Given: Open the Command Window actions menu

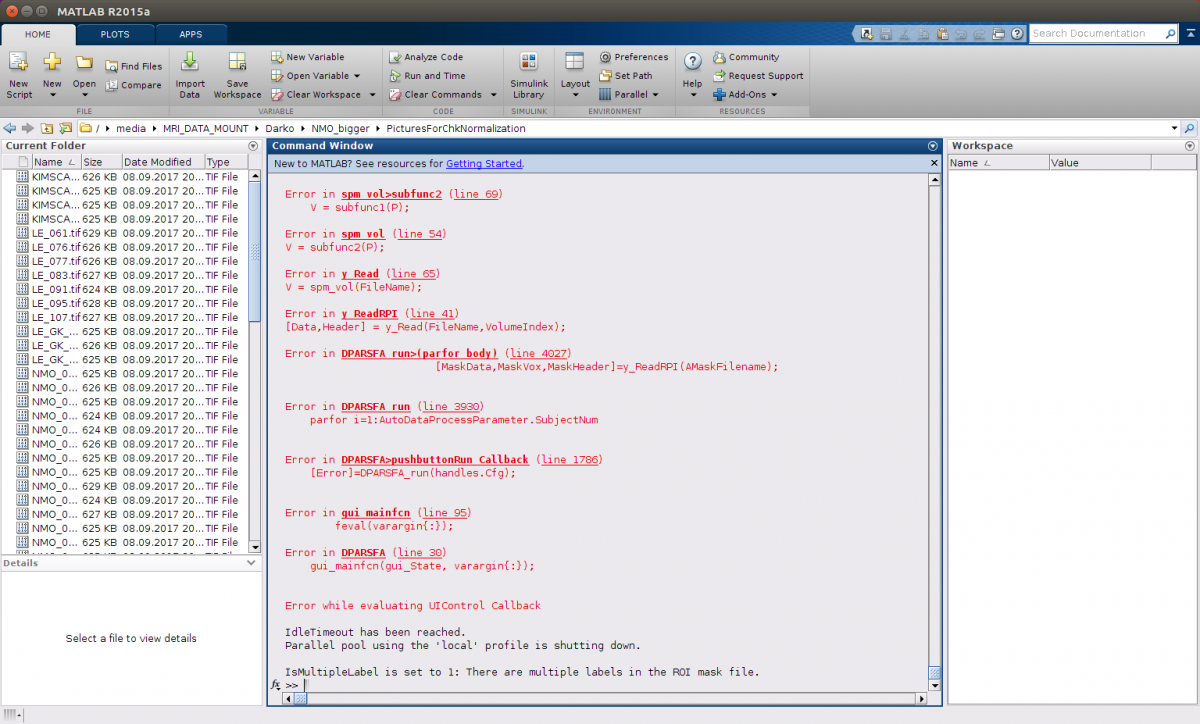Looking at the screenshot, I should 933,146.
